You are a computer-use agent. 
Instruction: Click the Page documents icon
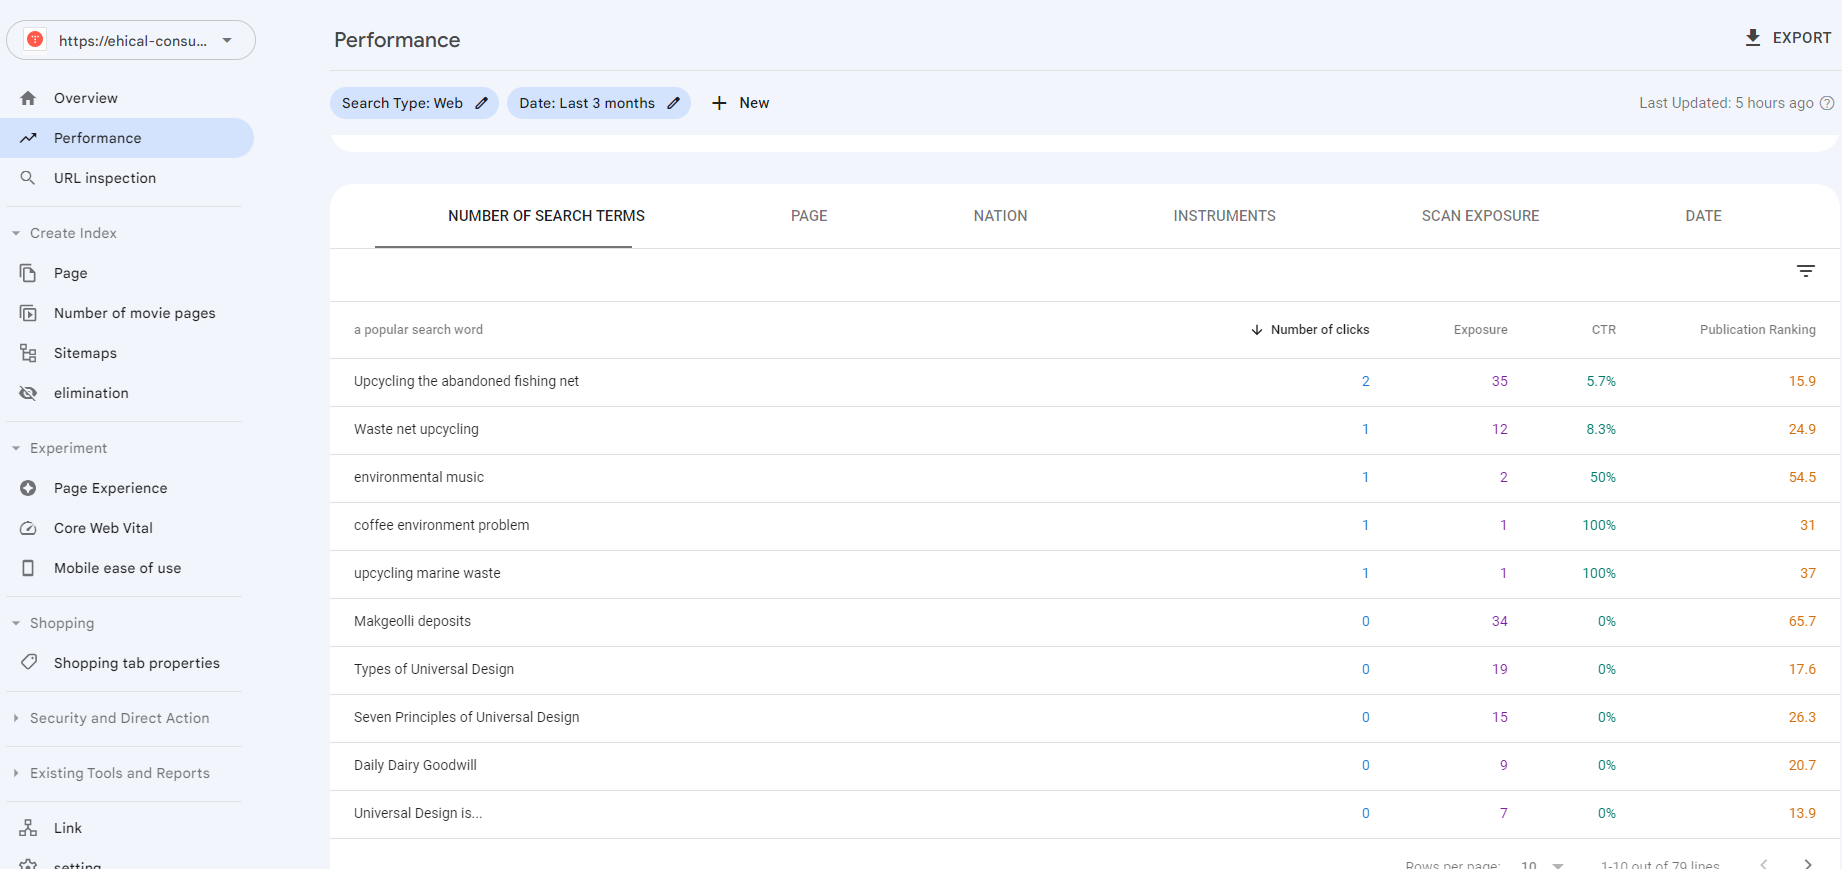point(28,273)
